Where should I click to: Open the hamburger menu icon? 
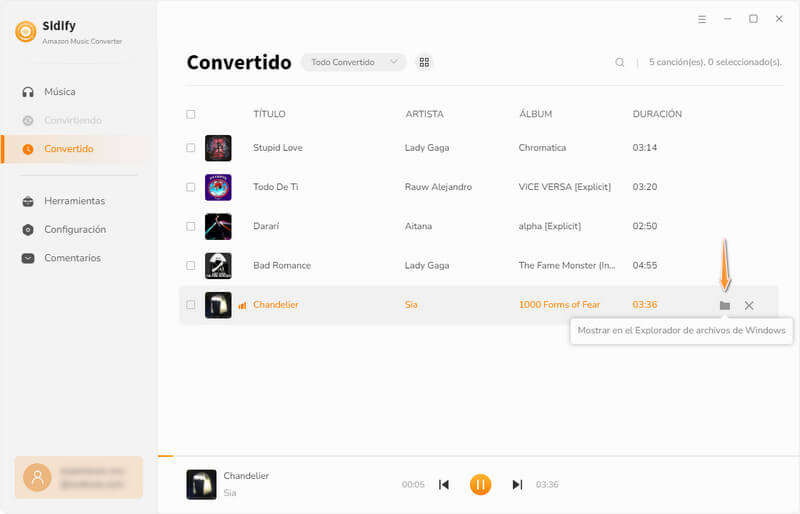click(x=702, y=19)
